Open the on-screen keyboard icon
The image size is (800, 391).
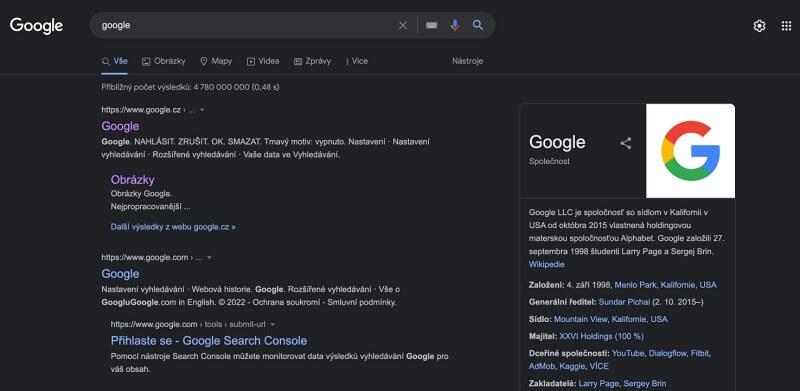pos(432,26)
